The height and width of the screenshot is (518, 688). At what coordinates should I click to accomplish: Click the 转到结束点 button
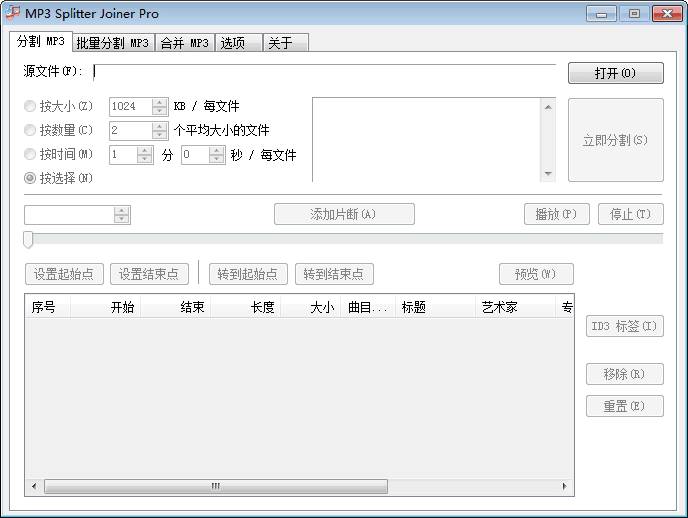click(334, 274)
